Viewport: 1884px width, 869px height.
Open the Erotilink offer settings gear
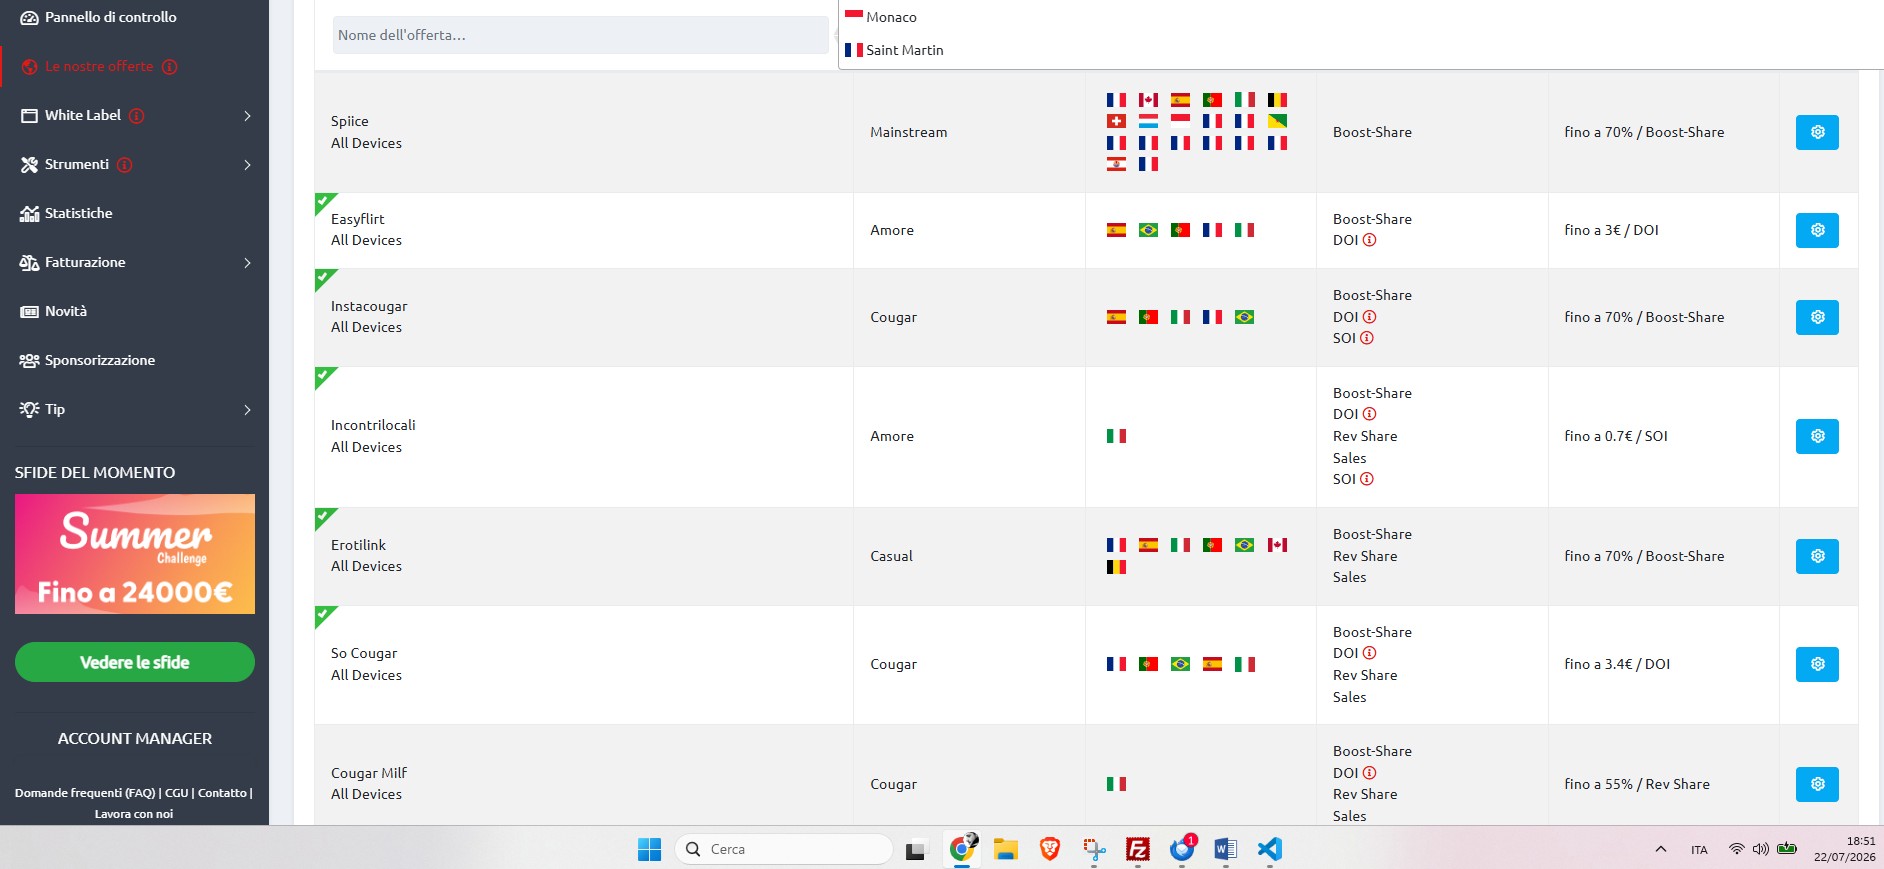tap(1817, 556)
